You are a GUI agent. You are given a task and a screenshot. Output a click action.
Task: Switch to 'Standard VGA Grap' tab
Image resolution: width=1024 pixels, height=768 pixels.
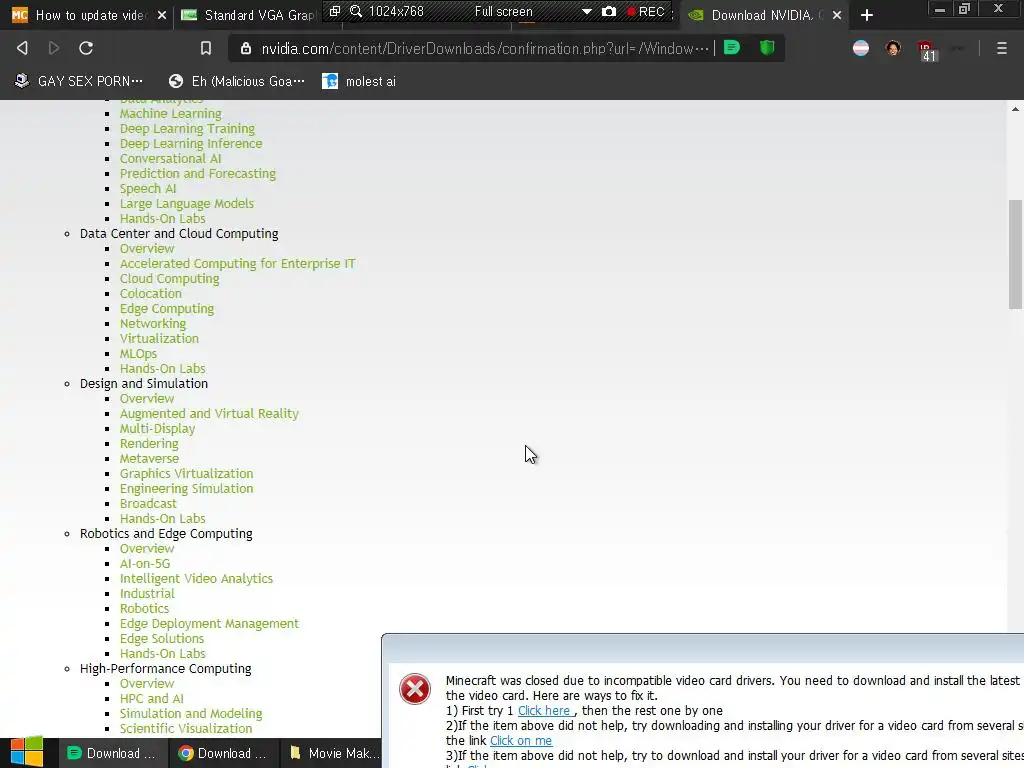point(251,15)
